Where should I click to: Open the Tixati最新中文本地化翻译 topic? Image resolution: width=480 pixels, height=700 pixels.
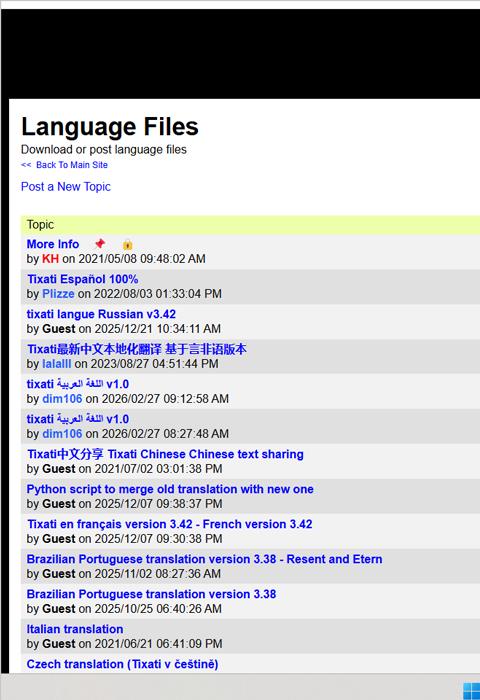[137, 349]
